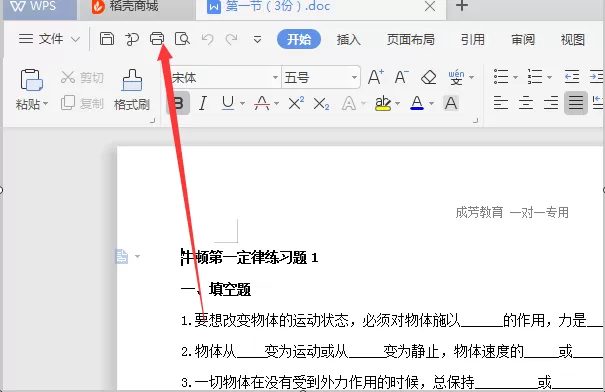
Task: Open the font size dropdown (五号)
Action: [x=354, y=77]
